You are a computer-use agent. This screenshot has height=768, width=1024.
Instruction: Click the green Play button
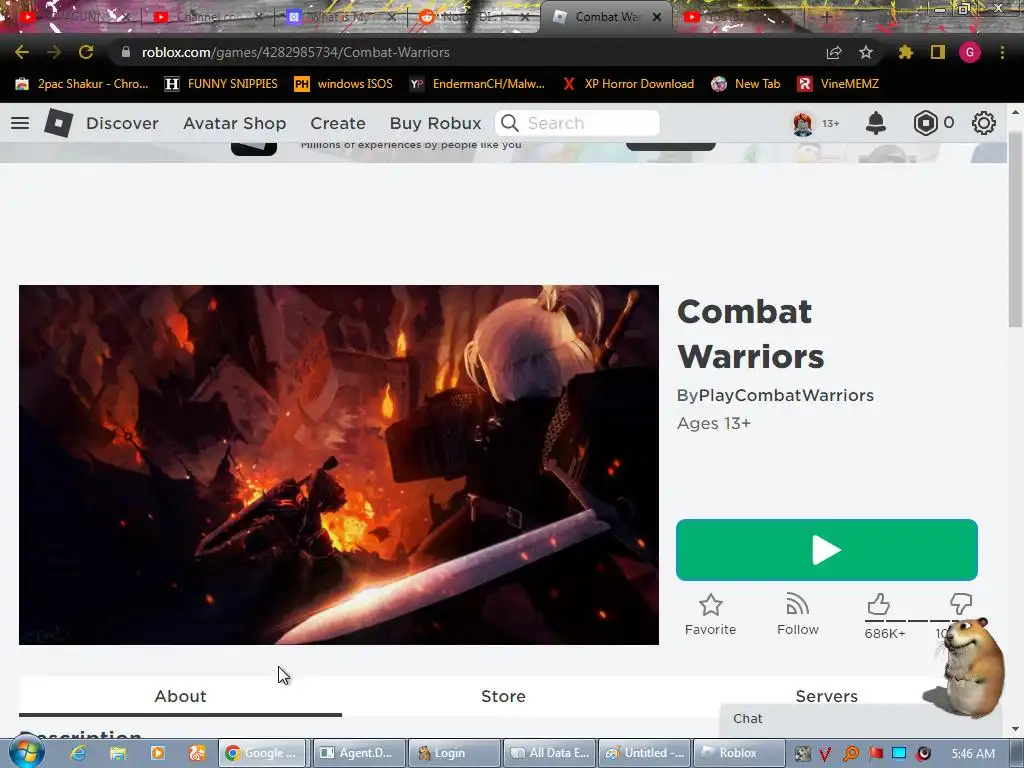click(x=826, y=550)
